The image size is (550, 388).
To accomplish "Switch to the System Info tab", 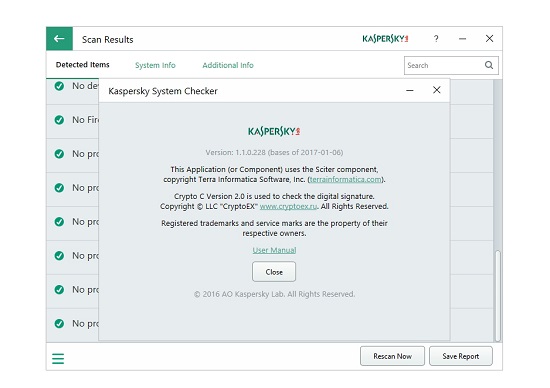I will tap(155, 65).
